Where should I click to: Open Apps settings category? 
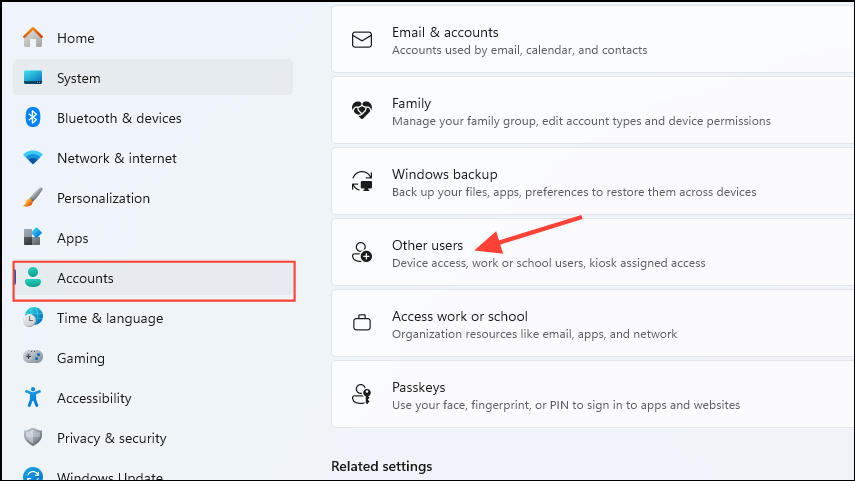pos(153,238)
